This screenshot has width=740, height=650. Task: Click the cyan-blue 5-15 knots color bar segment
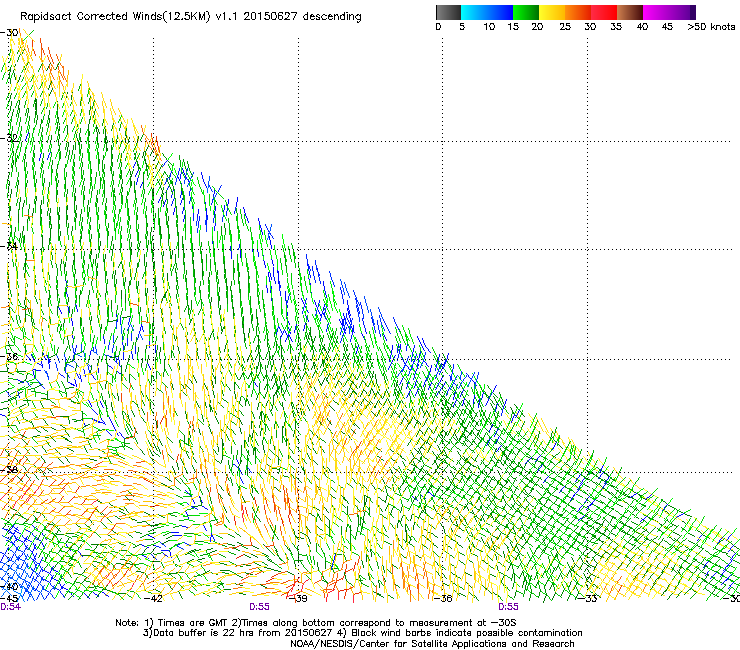pos(487,12)
